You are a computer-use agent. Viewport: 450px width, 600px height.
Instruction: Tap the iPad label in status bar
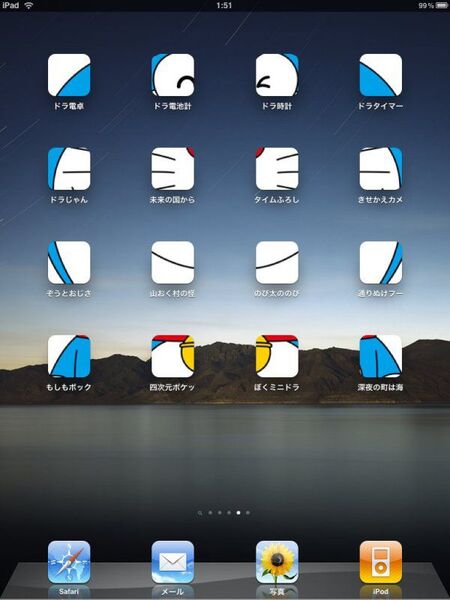click(x=10, y=5)
